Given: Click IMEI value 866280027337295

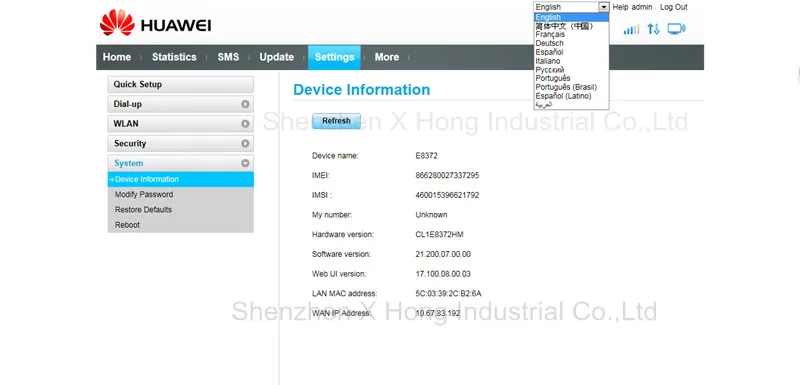Looking at the screenshot, I should coord(447,175).
